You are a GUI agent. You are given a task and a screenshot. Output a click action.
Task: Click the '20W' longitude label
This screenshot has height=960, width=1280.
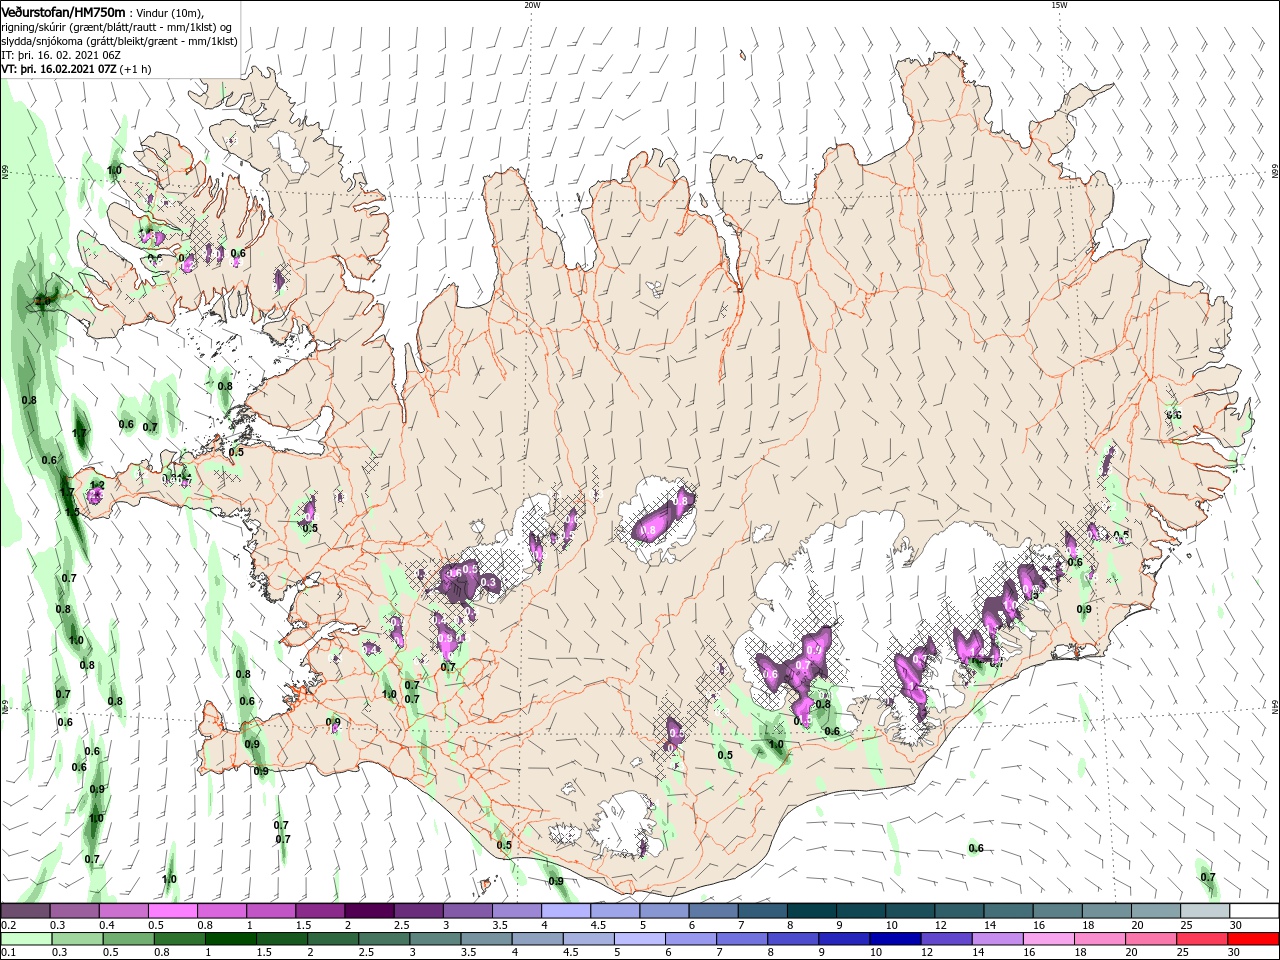(x=532, y=5)
